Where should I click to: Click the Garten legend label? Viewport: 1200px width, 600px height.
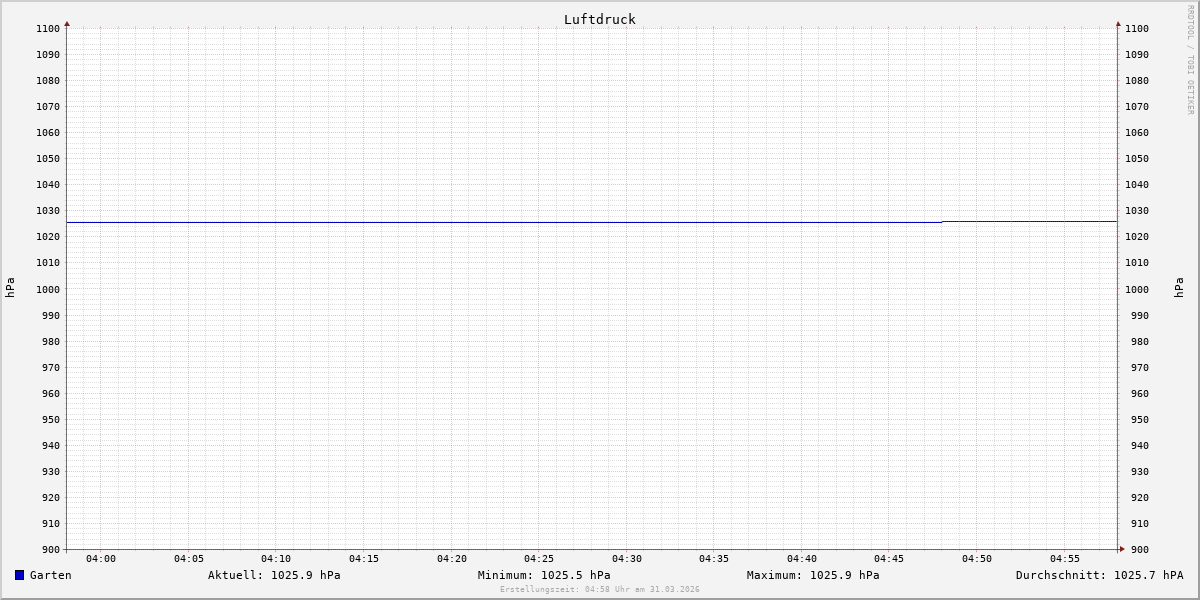click(x=50, y=575)
